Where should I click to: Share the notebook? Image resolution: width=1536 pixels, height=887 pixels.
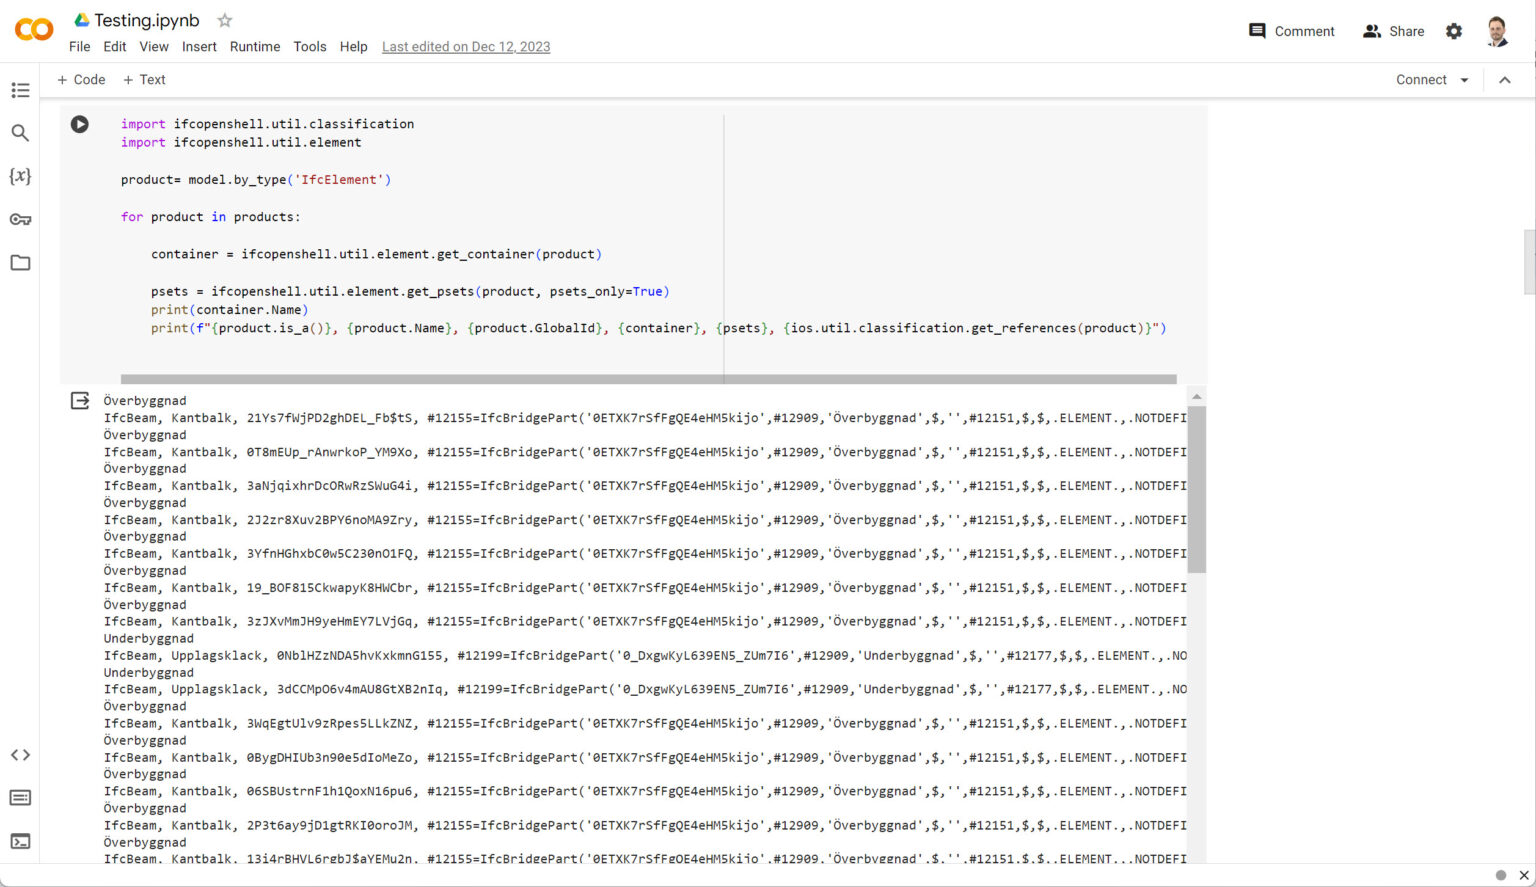coord(1393,31)
